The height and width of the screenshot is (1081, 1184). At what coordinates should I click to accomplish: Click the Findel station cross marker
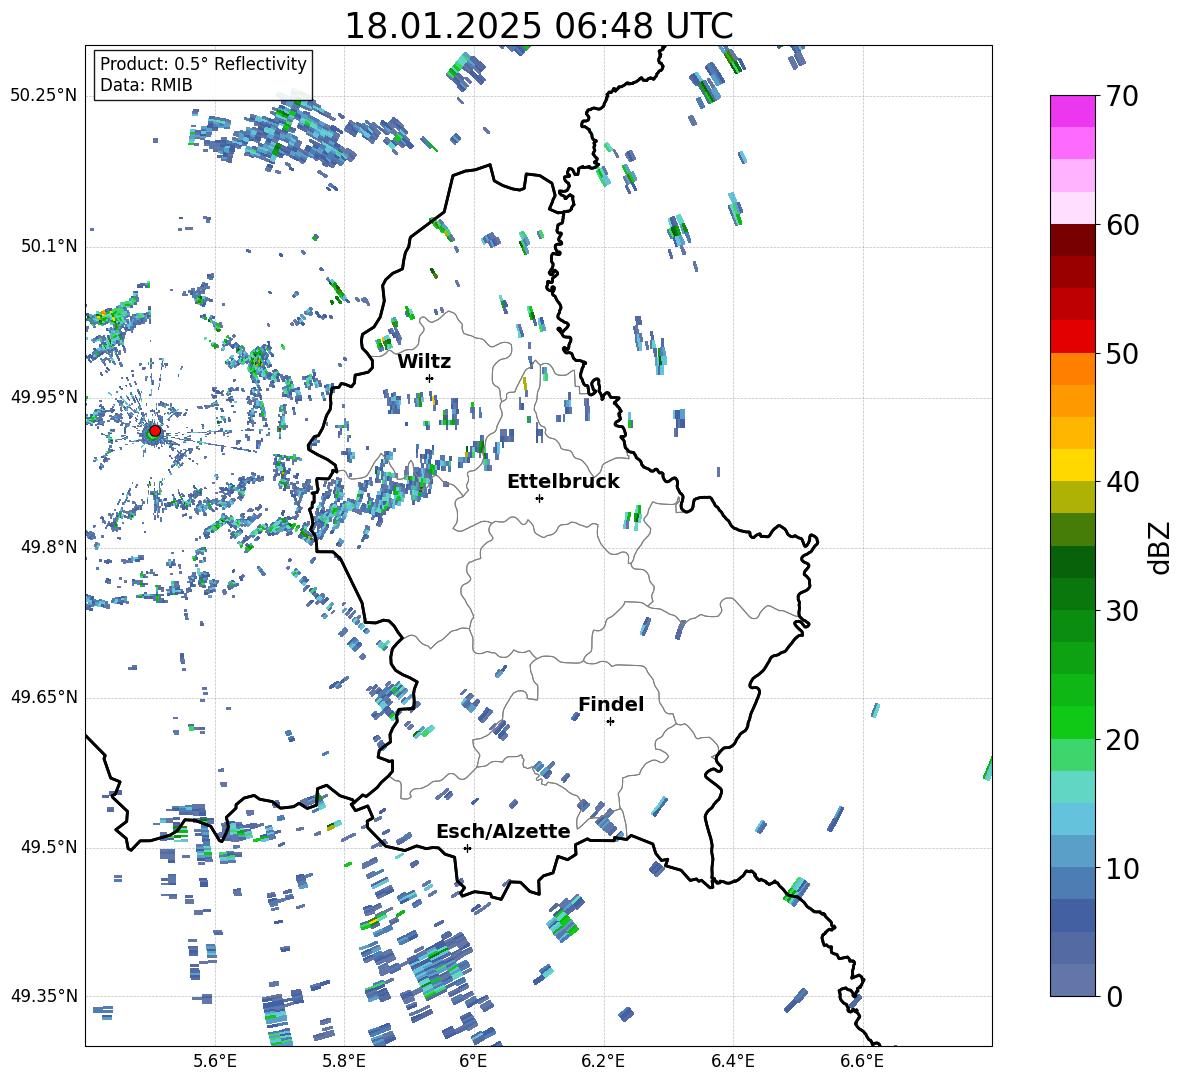click(610, 722)
